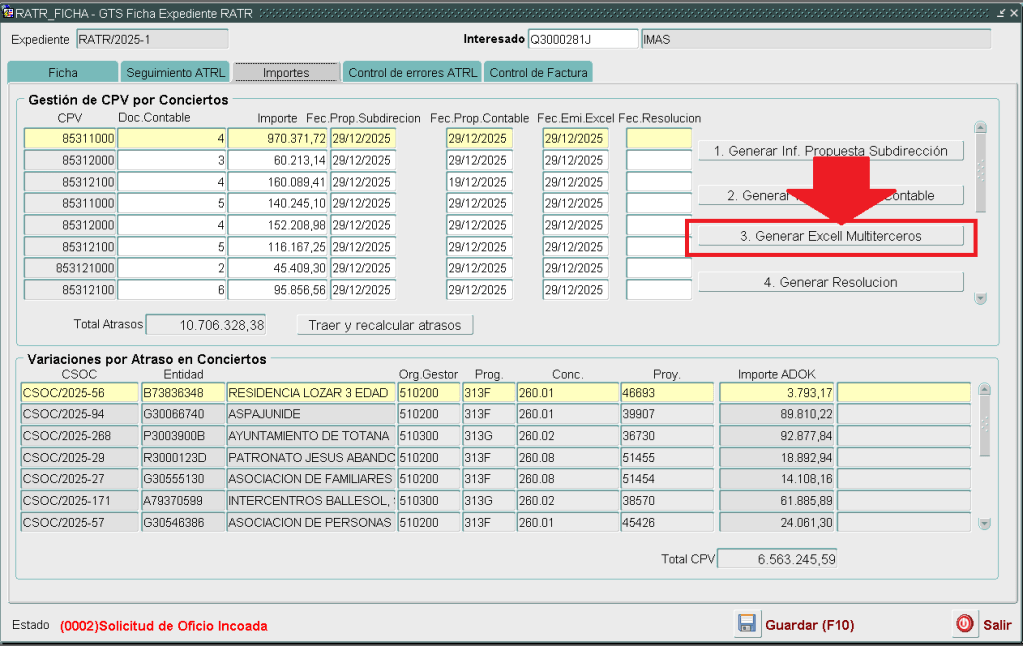Click 1. Generar Inf. Propuesta Subdirección

point(830,151)
